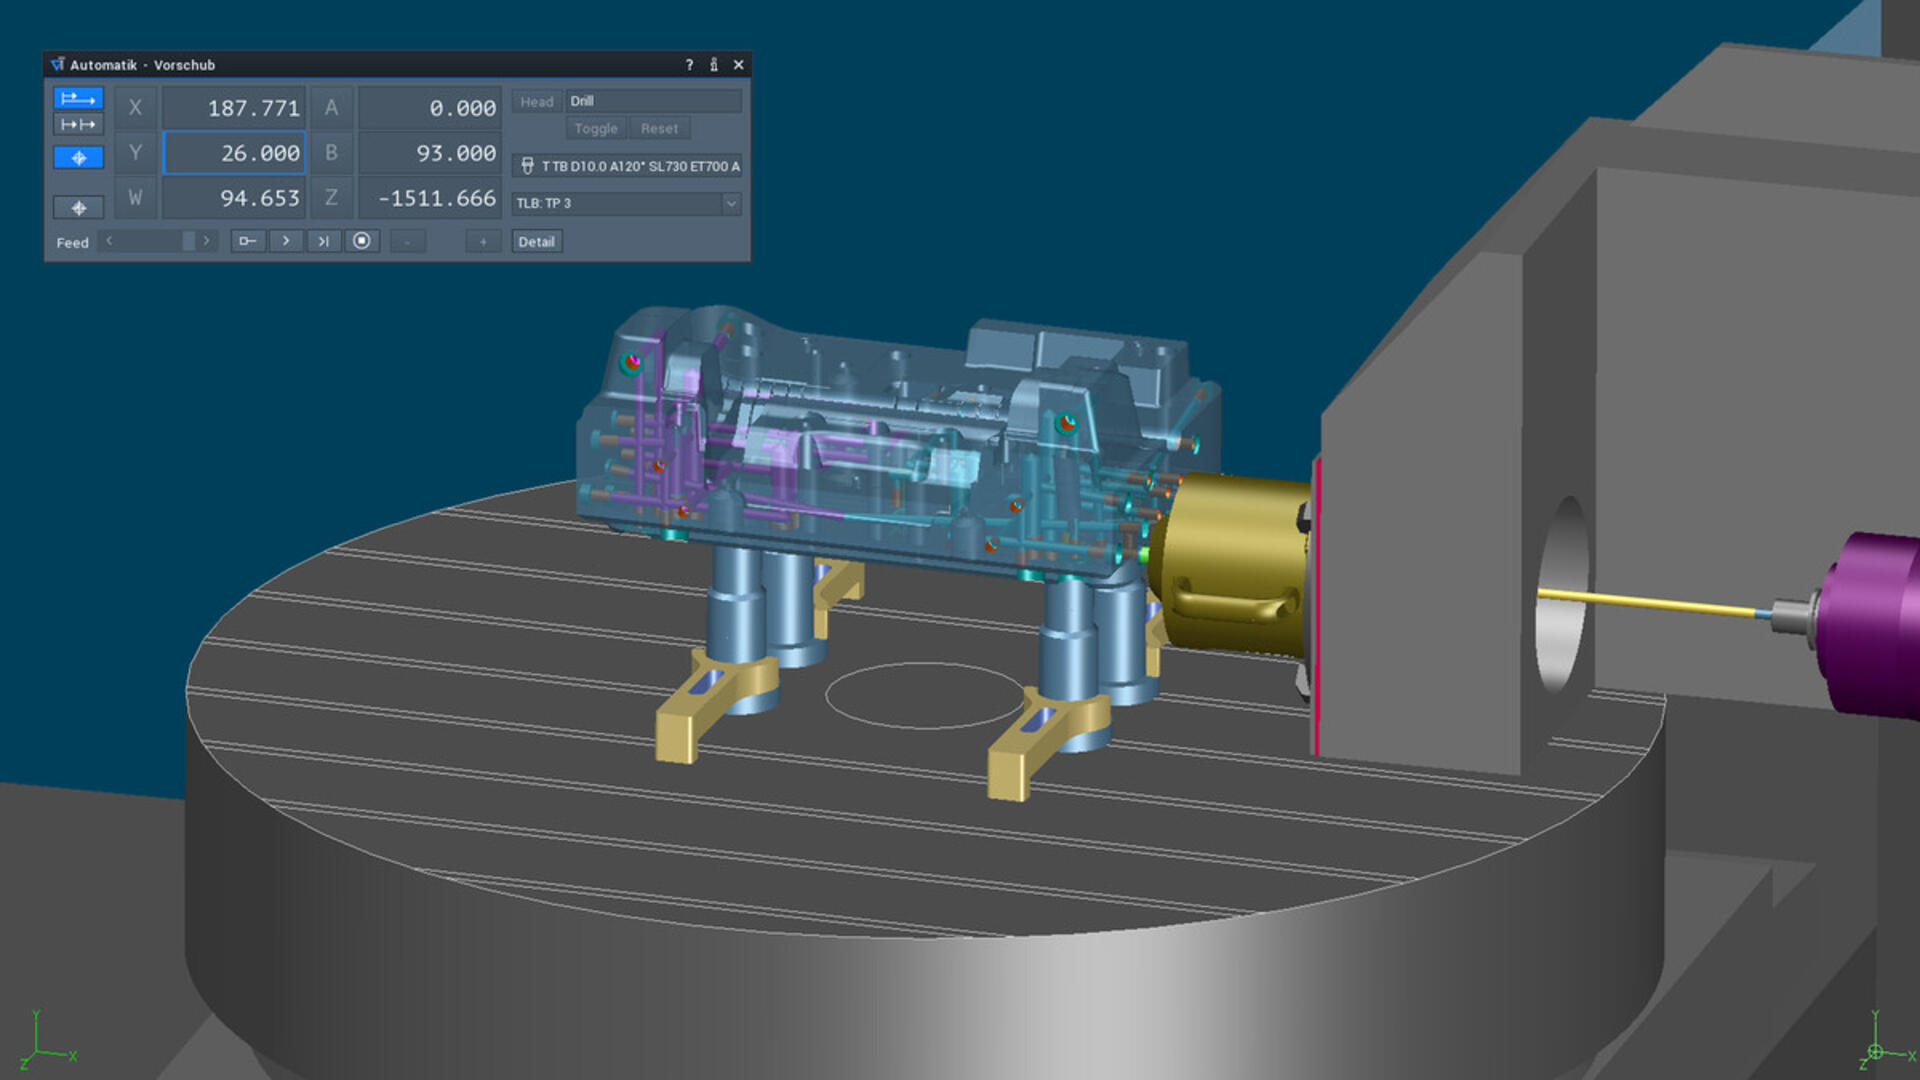Click the lower gray crosshair icon
1920x1080 pixels.
(x=78, y=207)
